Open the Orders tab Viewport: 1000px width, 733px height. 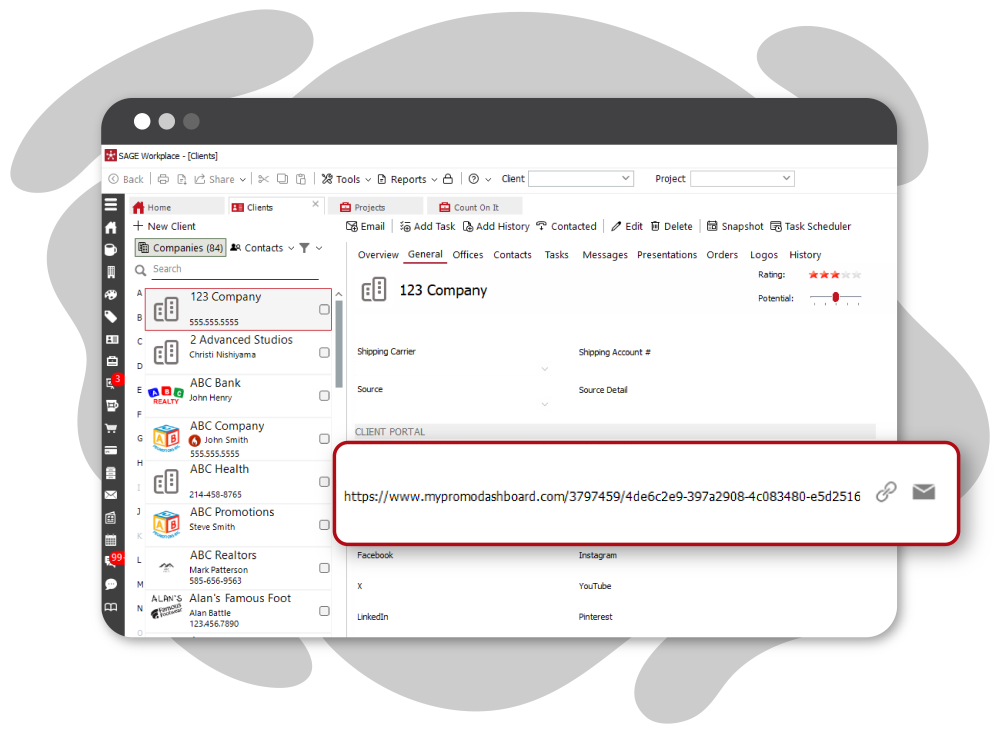tap(722, 255)
